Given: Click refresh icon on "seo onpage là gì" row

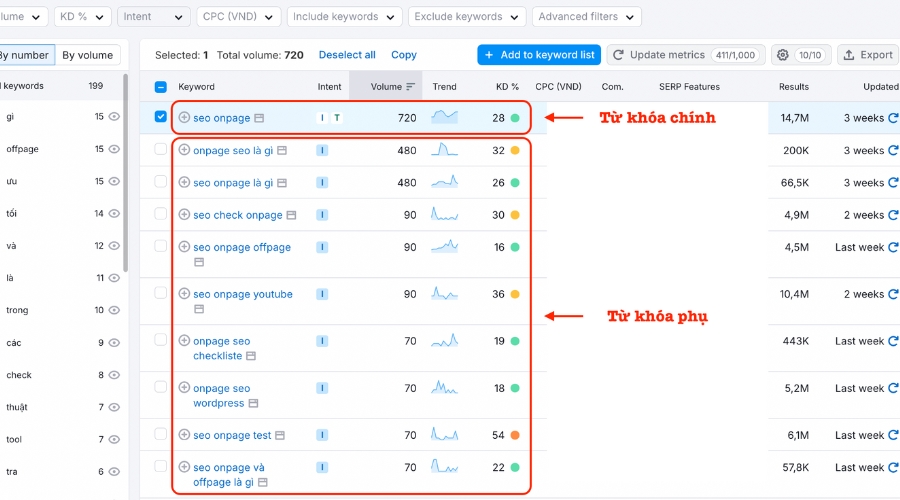Looking at the screenshot, I should [x=892, y=183].
